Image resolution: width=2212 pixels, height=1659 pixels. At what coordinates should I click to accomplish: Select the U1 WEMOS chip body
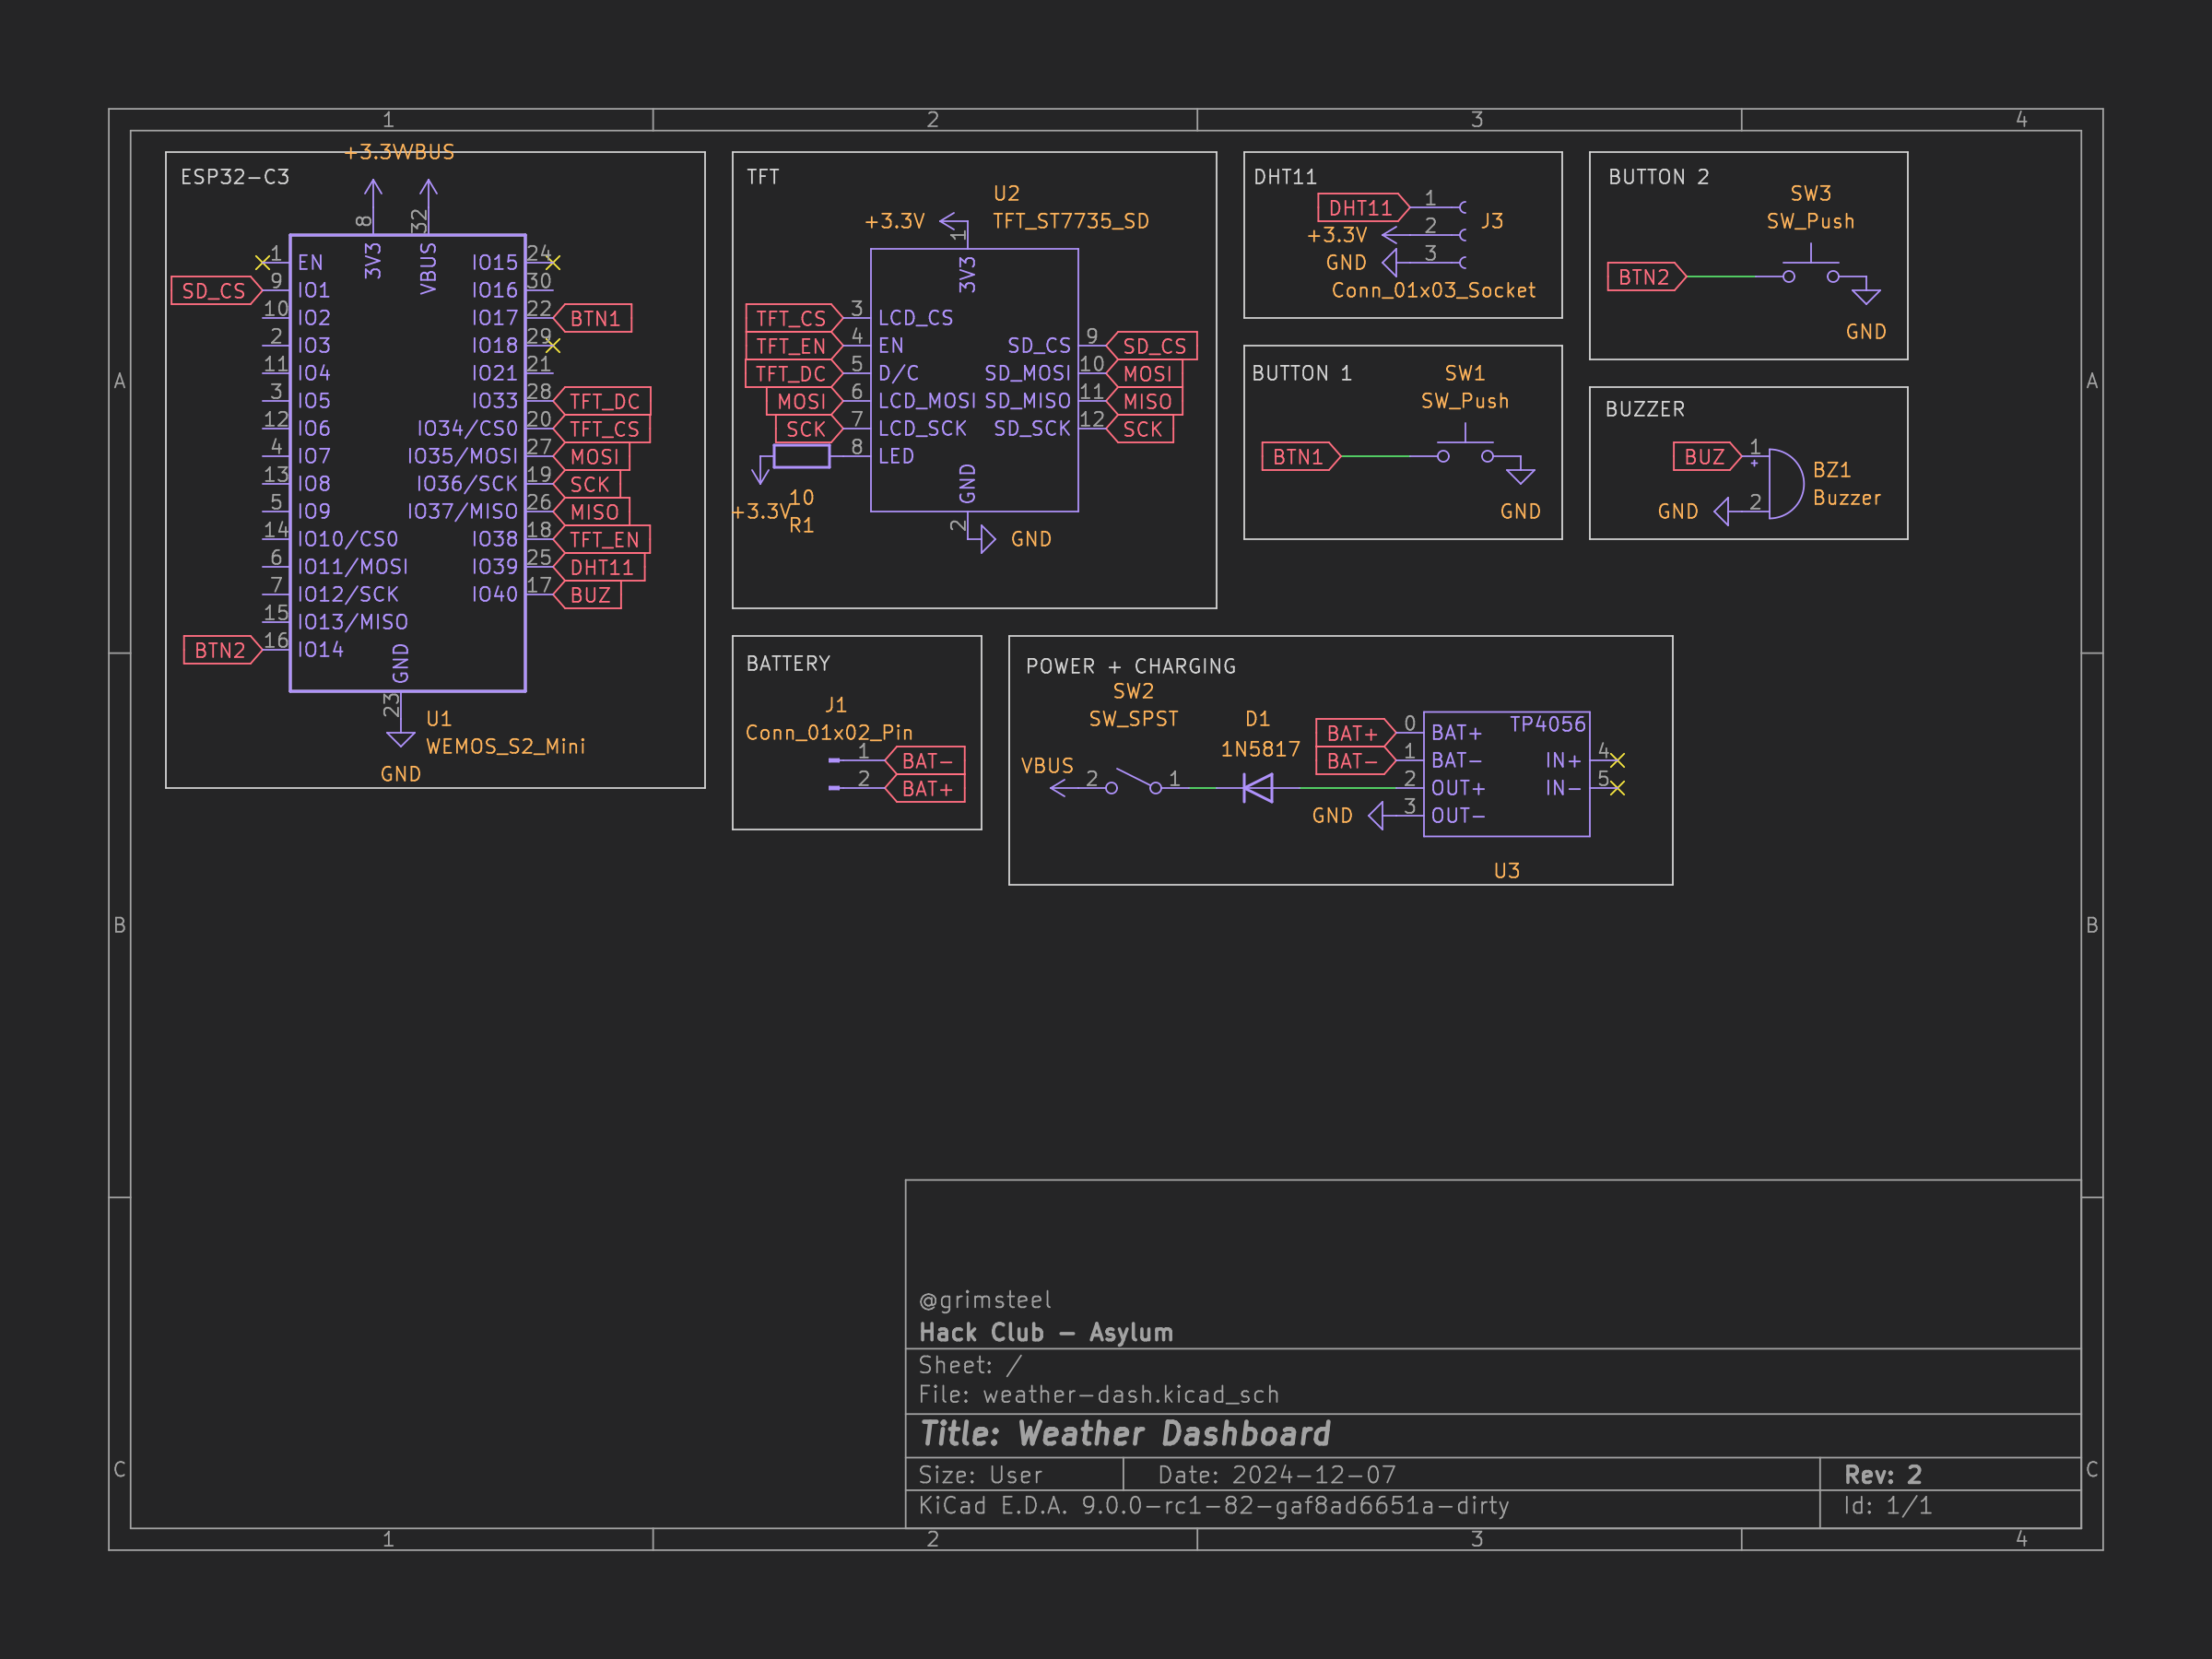coord(407,463)
